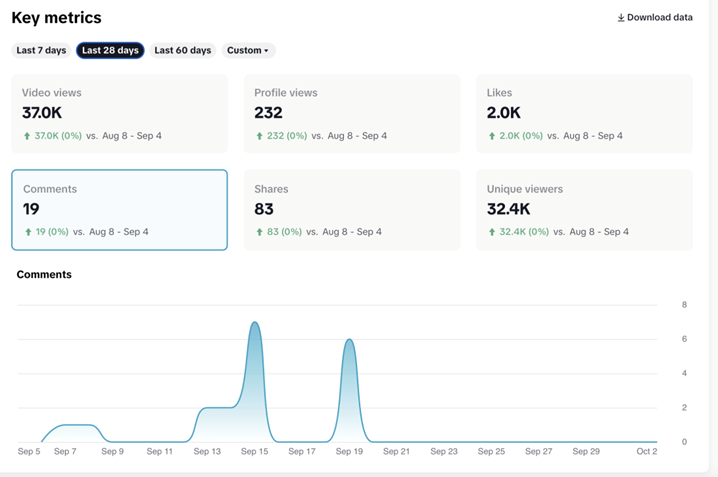Image resolution: width=718 pixels, height=477 pixels.
Task: Click the green up arrow in Video views
Action: point(27,136)
